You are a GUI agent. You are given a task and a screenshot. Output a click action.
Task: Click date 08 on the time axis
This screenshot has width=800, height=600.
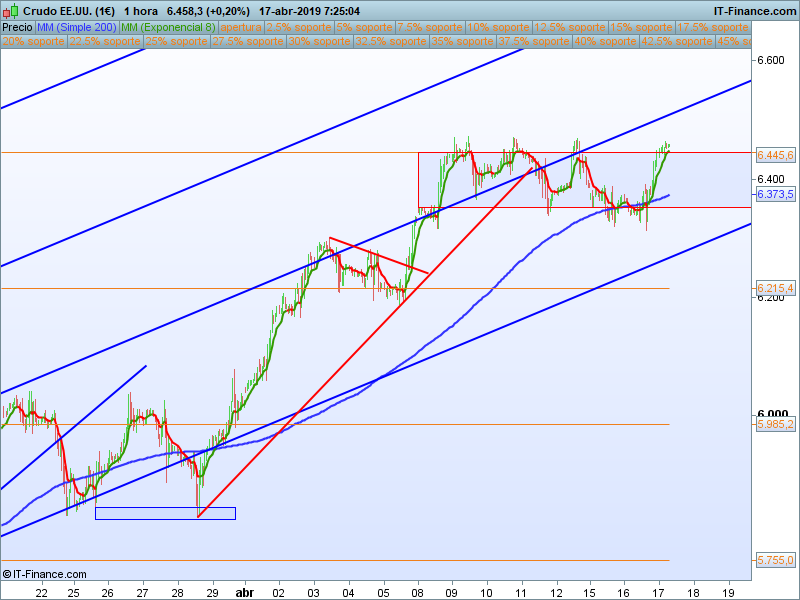417,593
